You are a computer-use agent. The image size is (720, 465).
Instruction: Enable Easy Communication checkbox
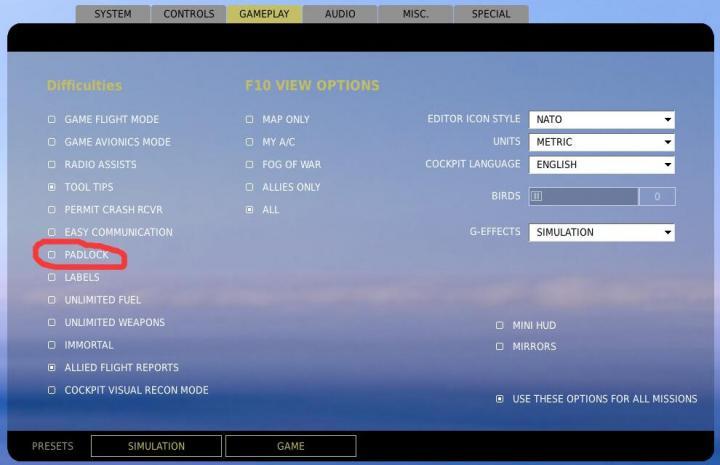click(x=52, y=232)
